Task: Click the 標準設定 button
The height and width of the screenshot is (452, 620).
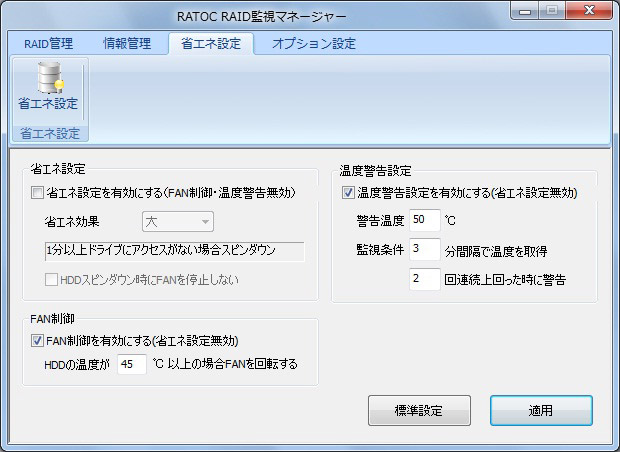Action: (419, 410)
